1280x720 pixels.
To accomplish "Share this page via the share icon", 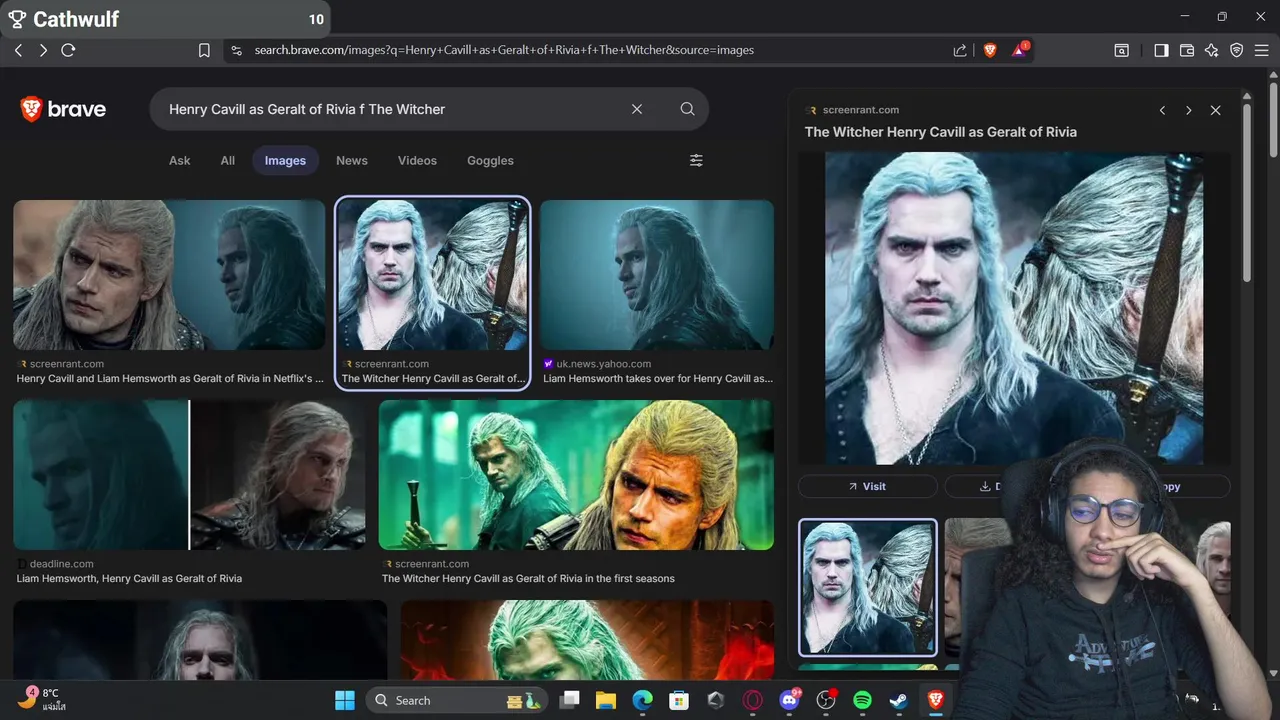I will pyautogui.click(x=960, y=50).
